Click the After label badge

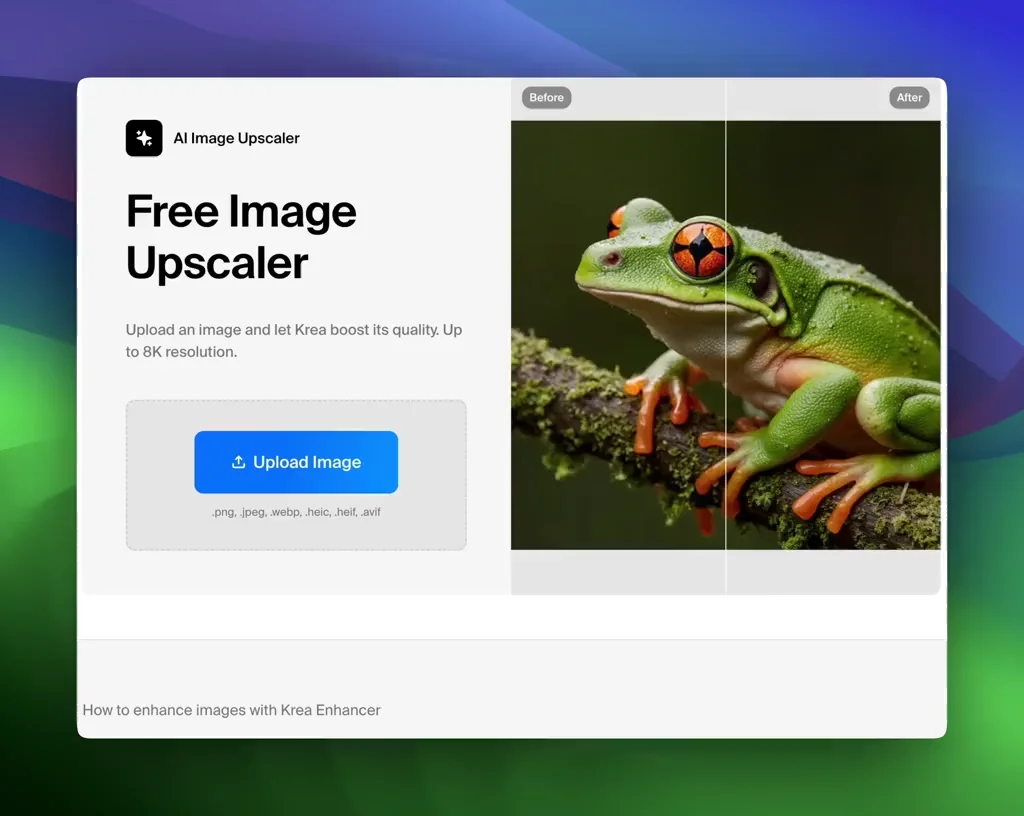pyautogui.click(x=909, y=97)
